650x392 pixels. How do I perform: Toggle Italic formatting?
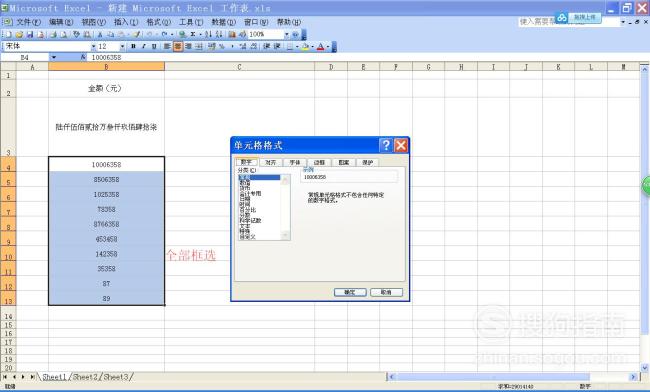click(x=143, y=46)
